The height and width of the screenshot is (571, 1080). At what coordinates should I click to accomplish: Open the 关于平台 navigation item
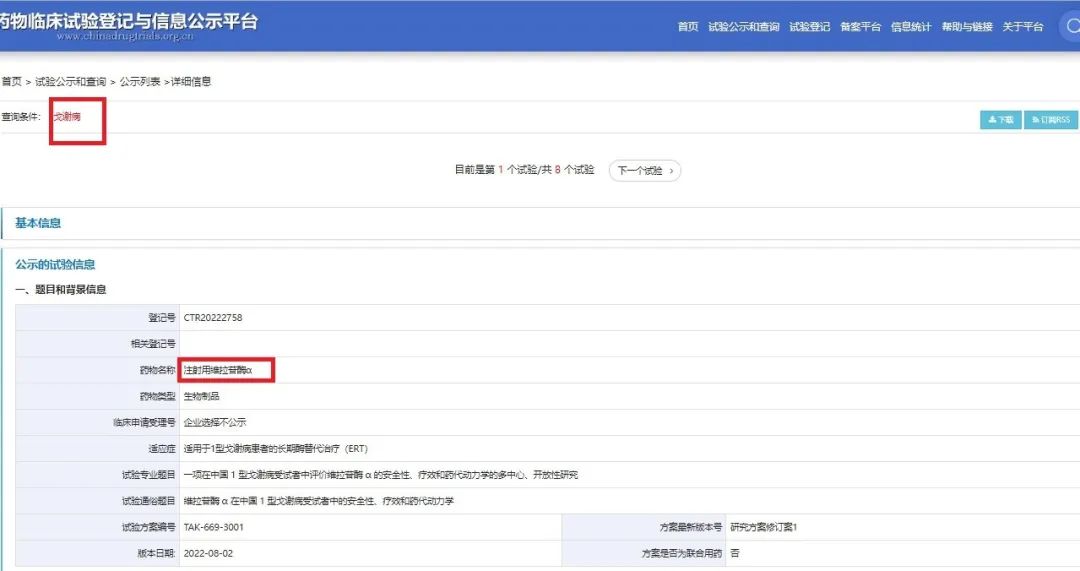coord(1023,27)
